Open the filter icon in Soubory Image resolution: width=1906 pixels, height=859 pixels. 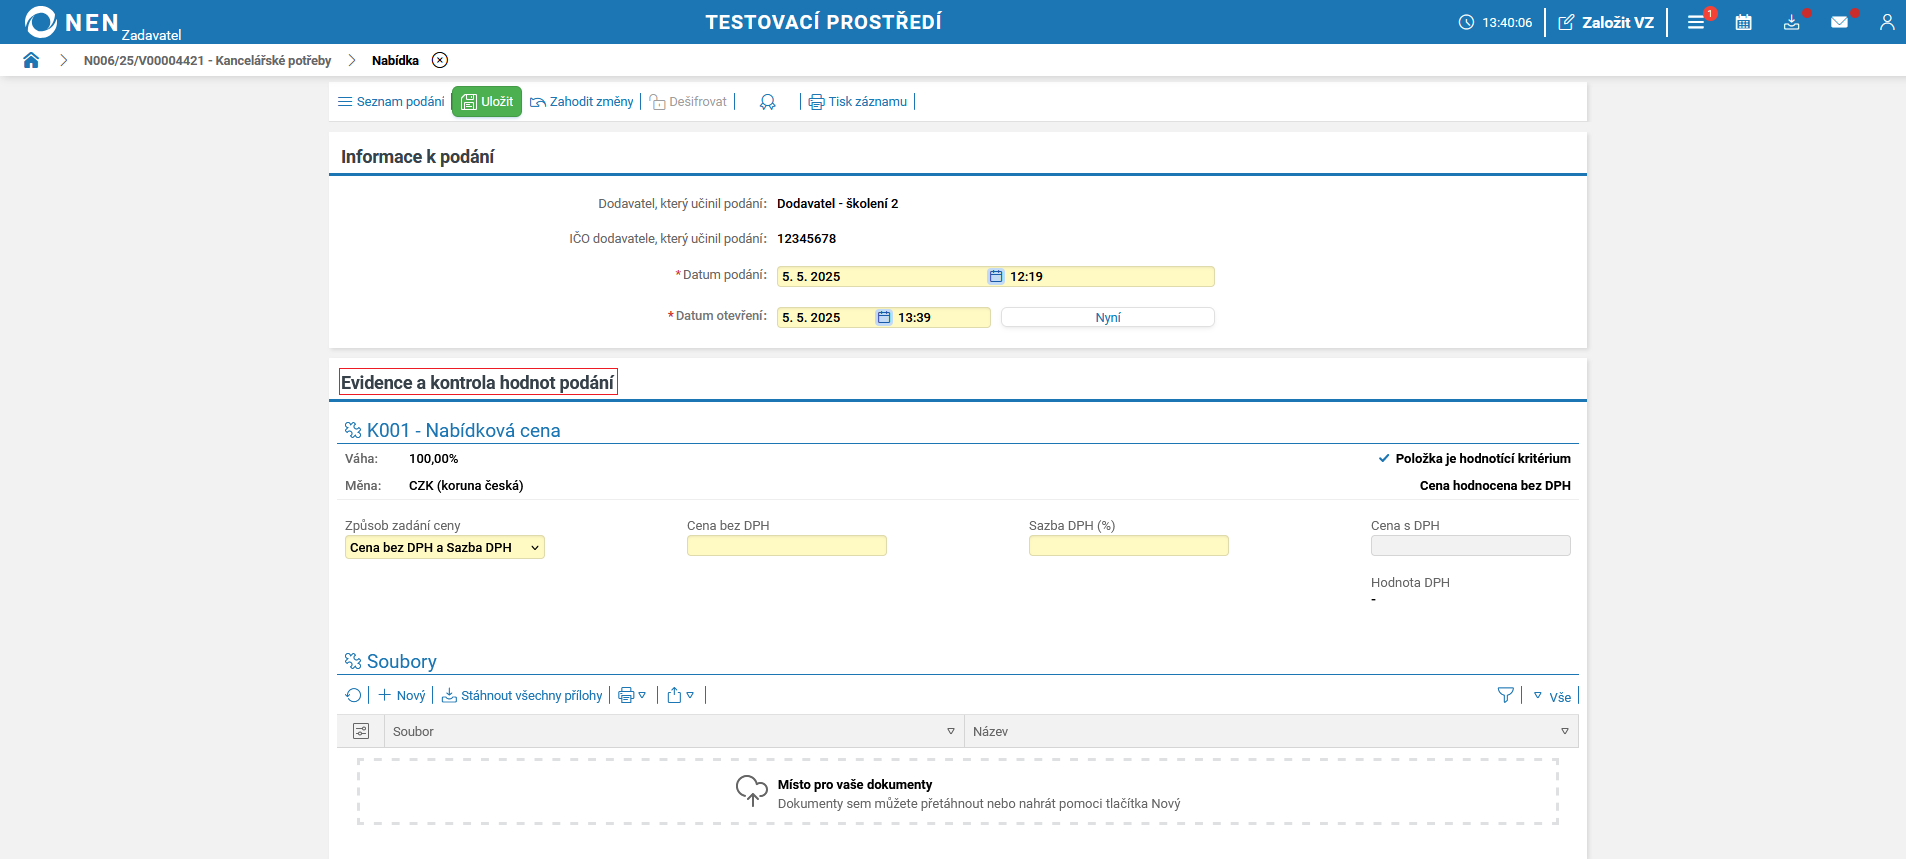[x=1505, y=695]
